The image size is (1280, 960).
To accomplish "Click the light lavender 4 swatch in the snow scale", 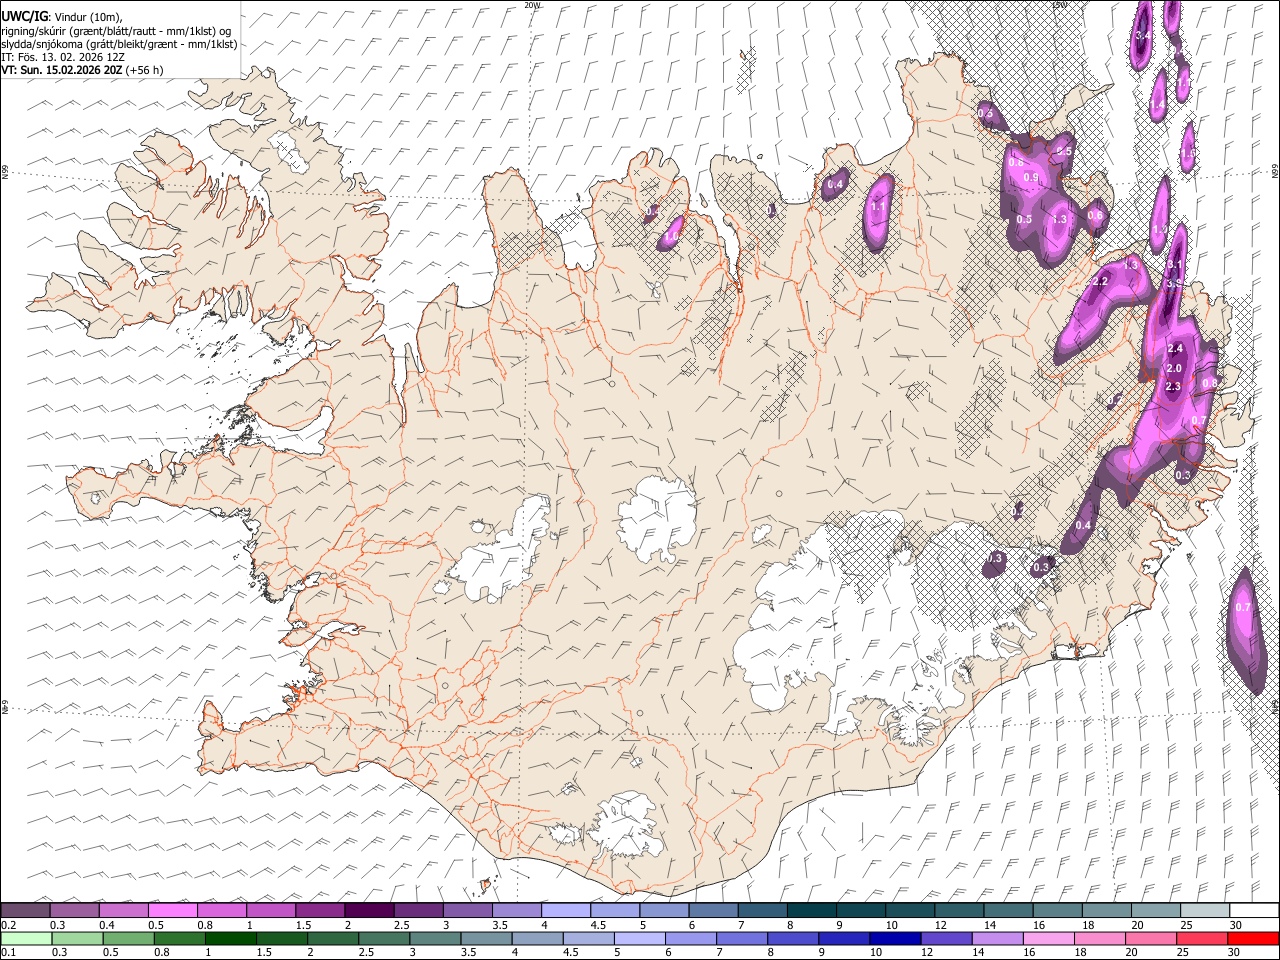I will tap(566, 910).
